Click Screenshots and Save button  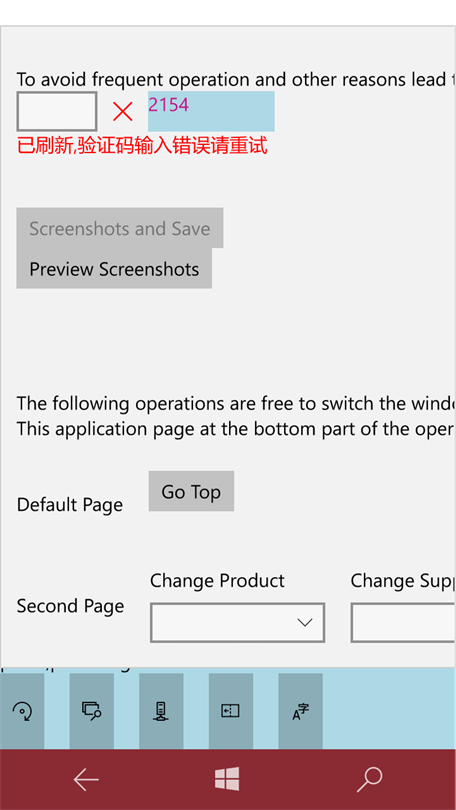(x=120, y=228)
